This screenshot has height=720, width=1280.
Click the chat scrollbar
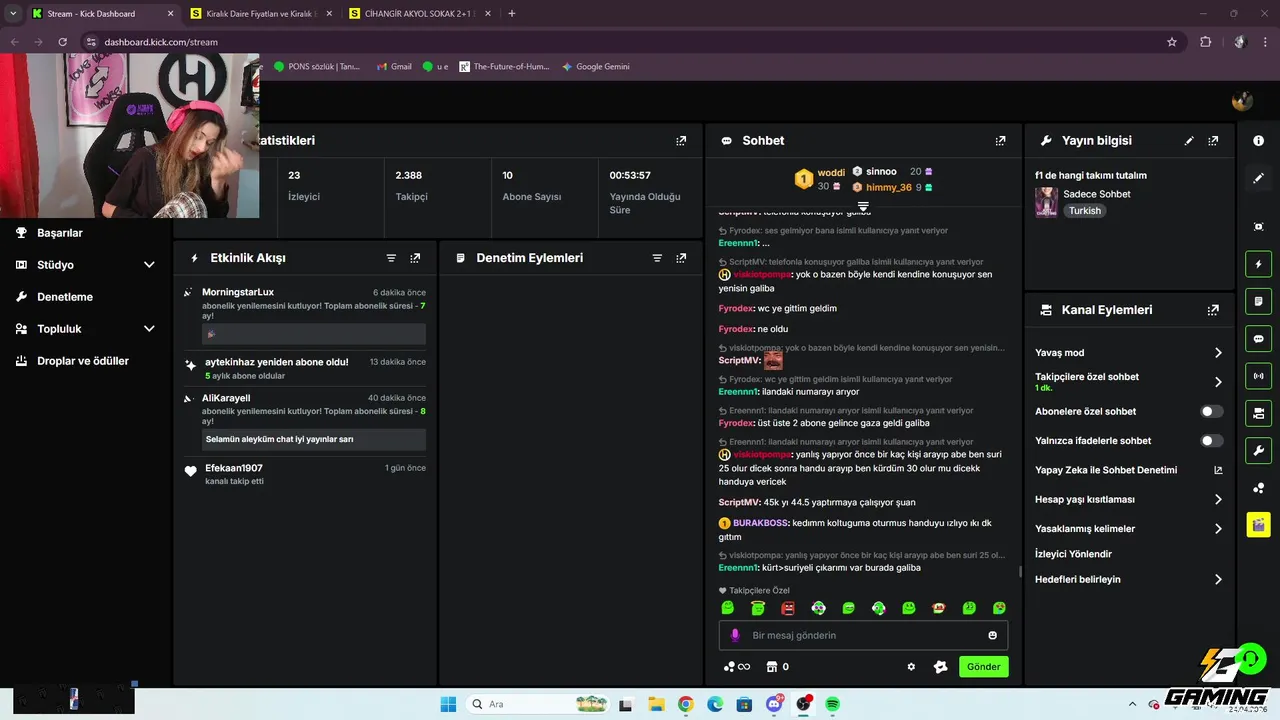click(x=1019, y=572)
